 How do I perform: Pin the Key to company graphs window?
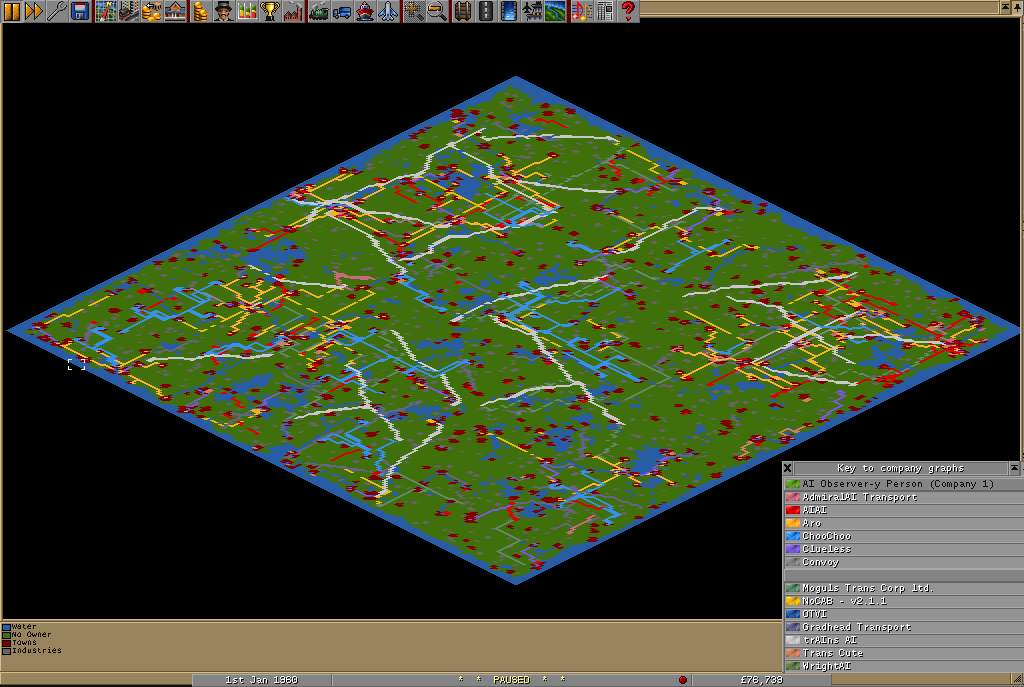click(x=1014, y=468)
